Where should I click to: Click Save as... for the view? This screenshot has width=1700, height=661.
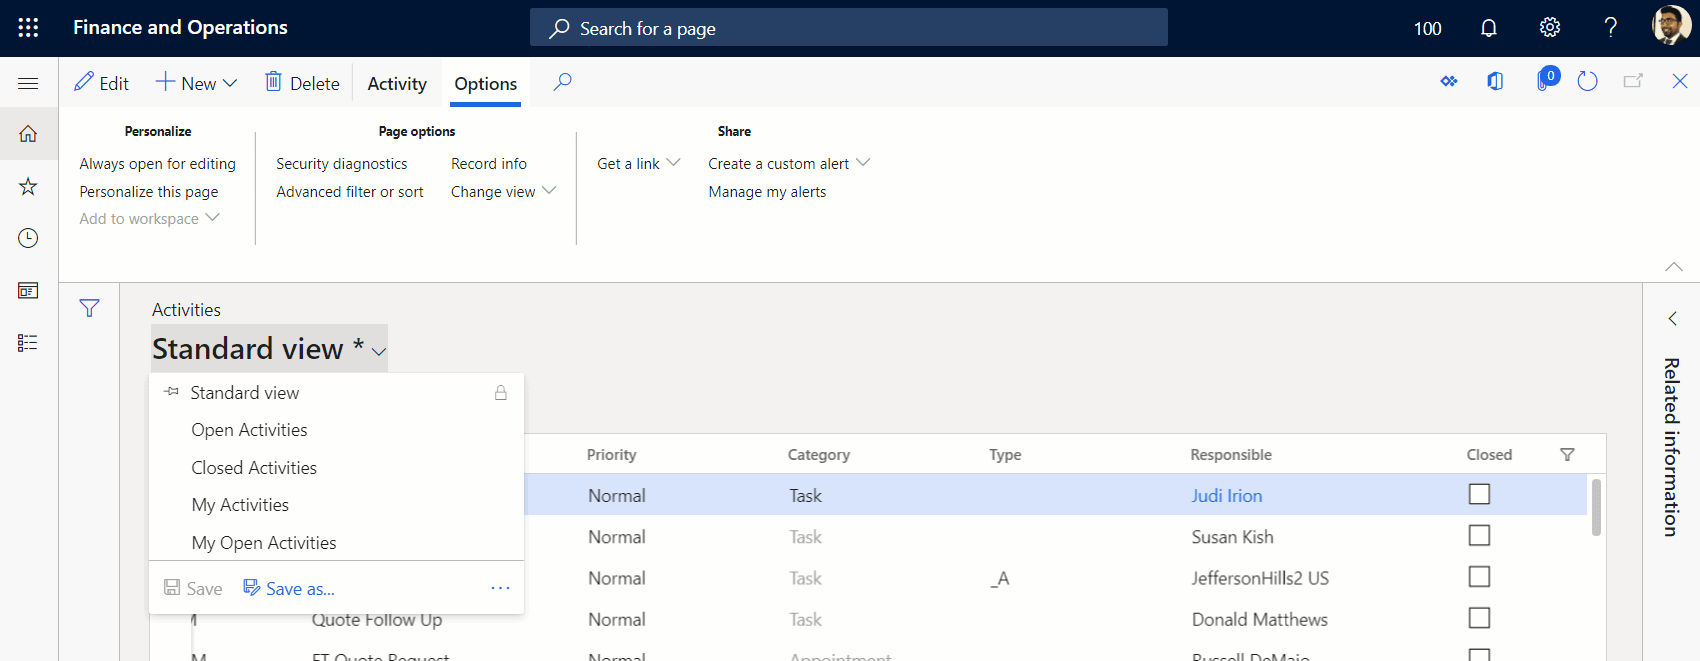[289, 589]
